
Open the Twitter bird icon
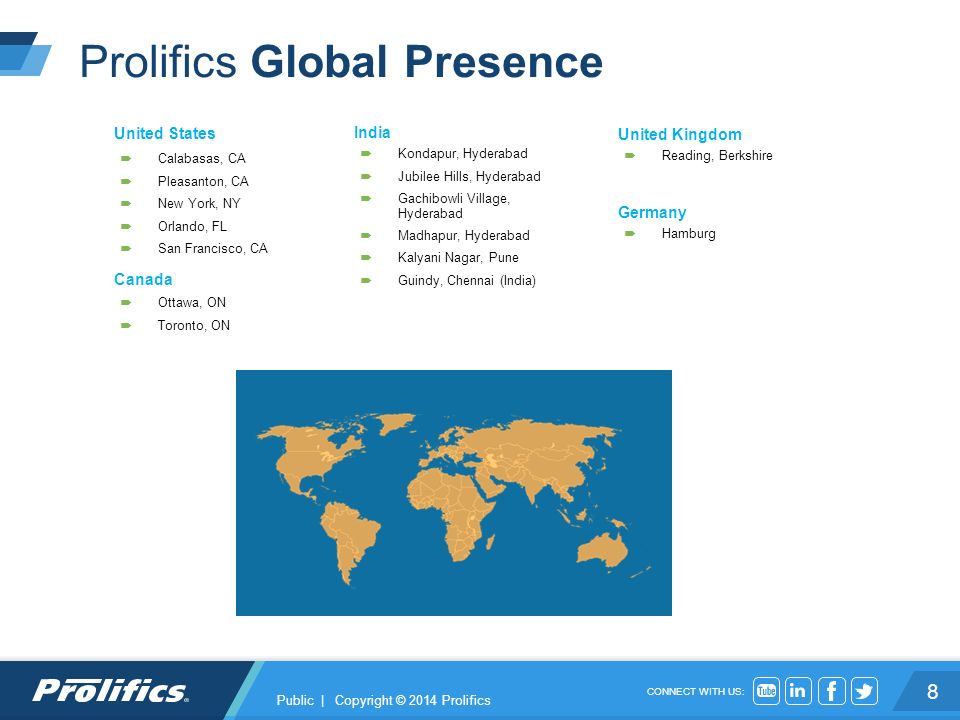click(864, 691)
